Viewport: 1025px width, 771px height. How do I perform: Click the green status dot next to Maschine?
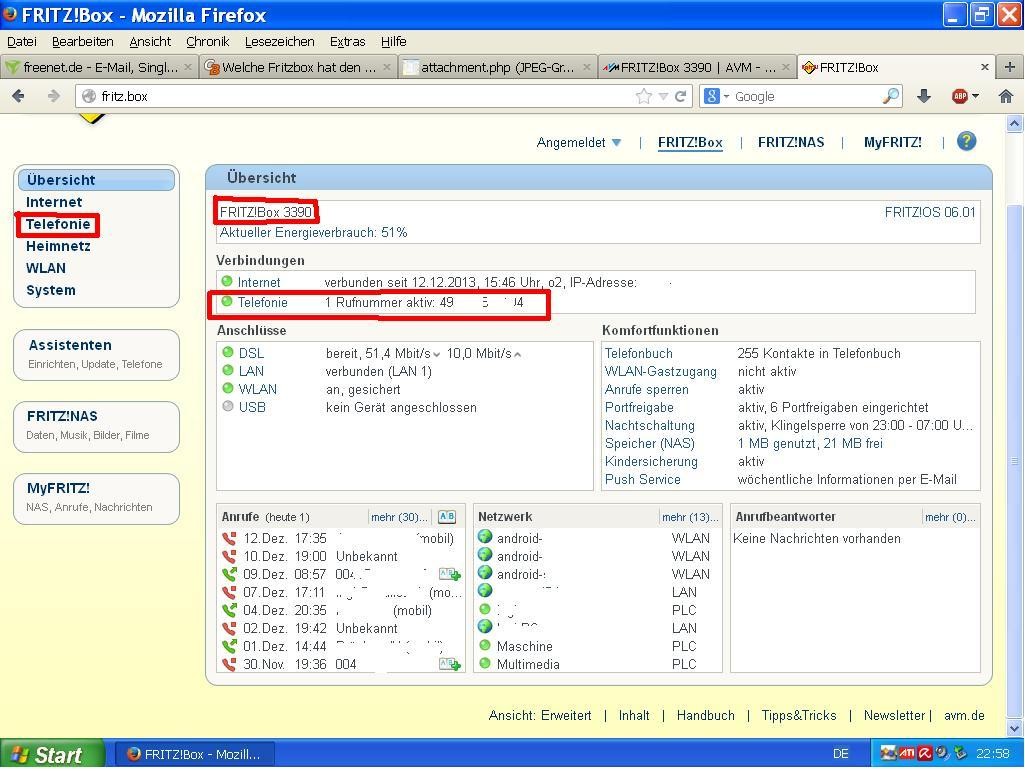point(485,645)
